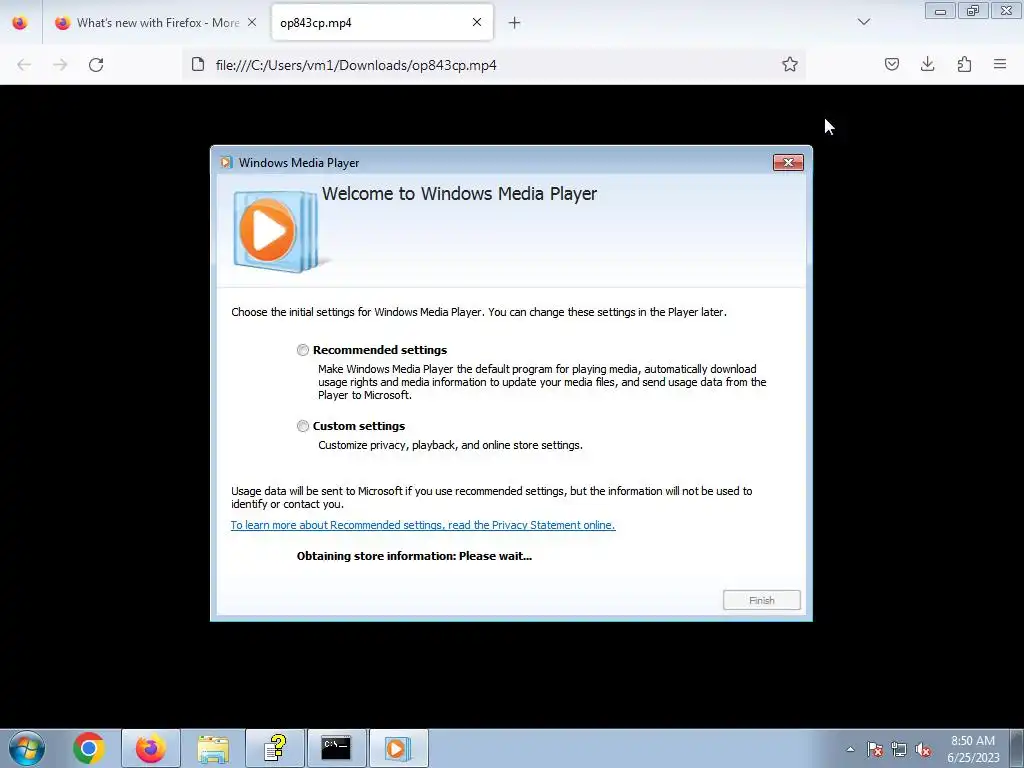The image size is (1024, 768).
Task: Close the What's new with Firefox tab
Action: pos(252,23)
